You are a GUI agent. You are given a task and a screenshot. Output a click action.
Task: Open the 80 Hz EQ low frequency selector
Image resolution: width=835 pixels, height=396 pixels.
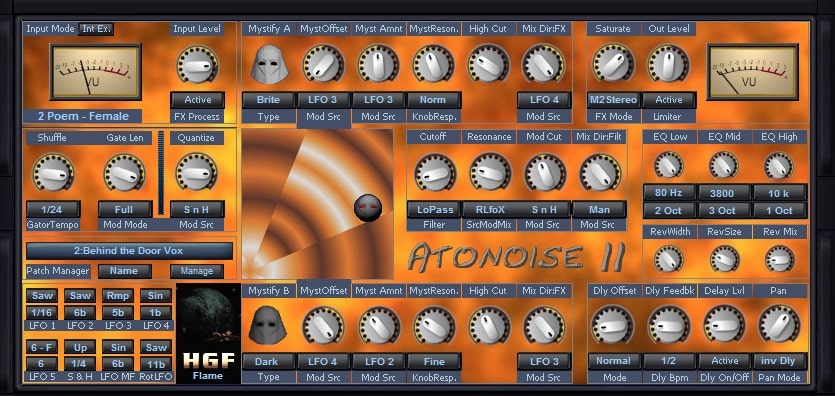pos(669,193)
